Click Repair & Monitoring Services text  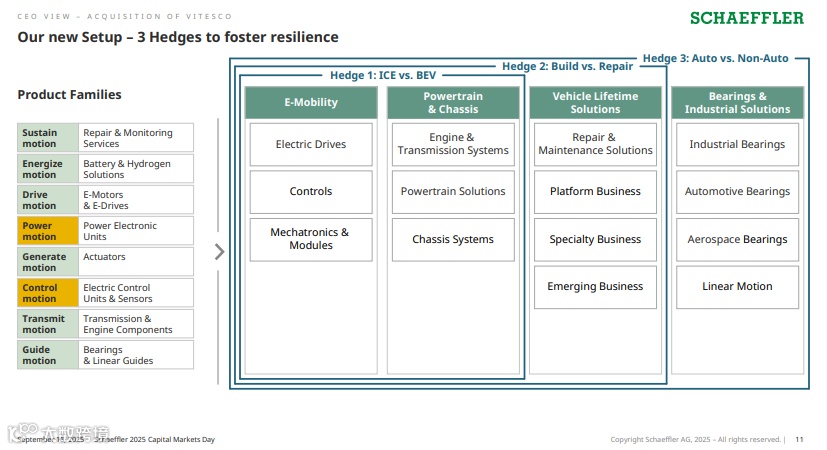pos(128,138)
